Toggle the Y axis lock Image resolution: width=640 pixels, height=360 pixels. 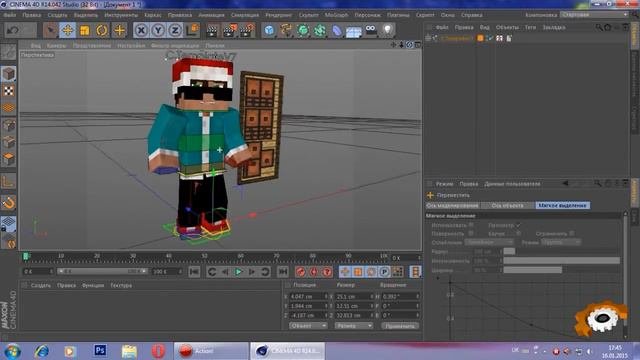click(x=158, y=30)
